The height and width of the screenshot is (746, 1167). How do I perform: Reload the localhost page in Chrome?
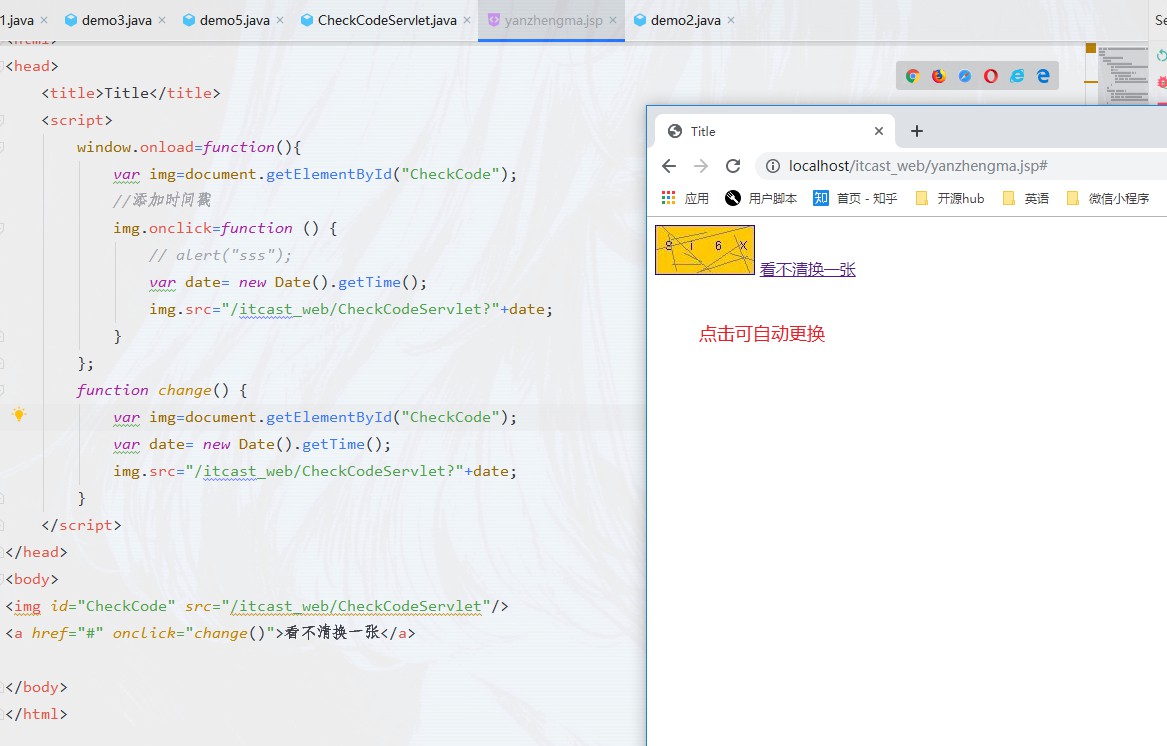point(733,166)
